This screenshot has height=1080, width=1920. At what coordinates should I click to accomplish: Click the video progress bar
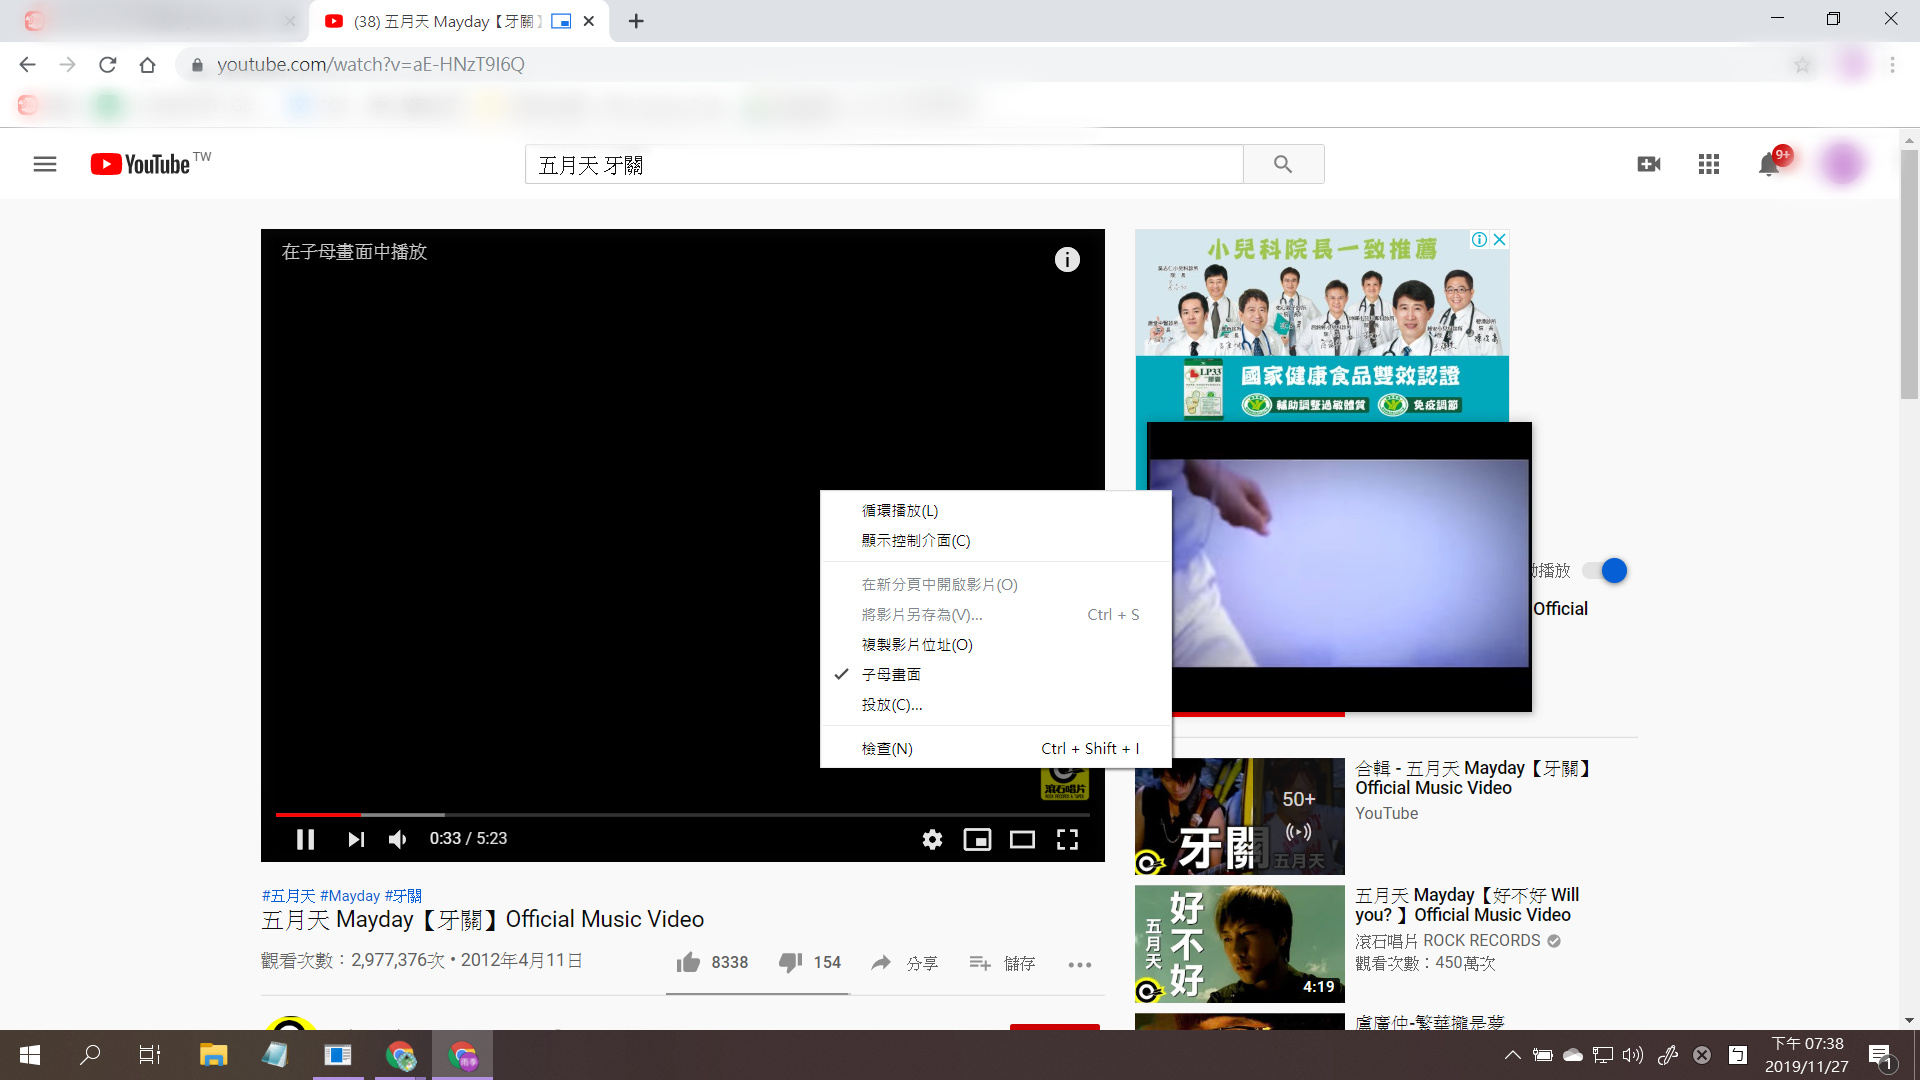pyautogui.click(x=682, y=815)
